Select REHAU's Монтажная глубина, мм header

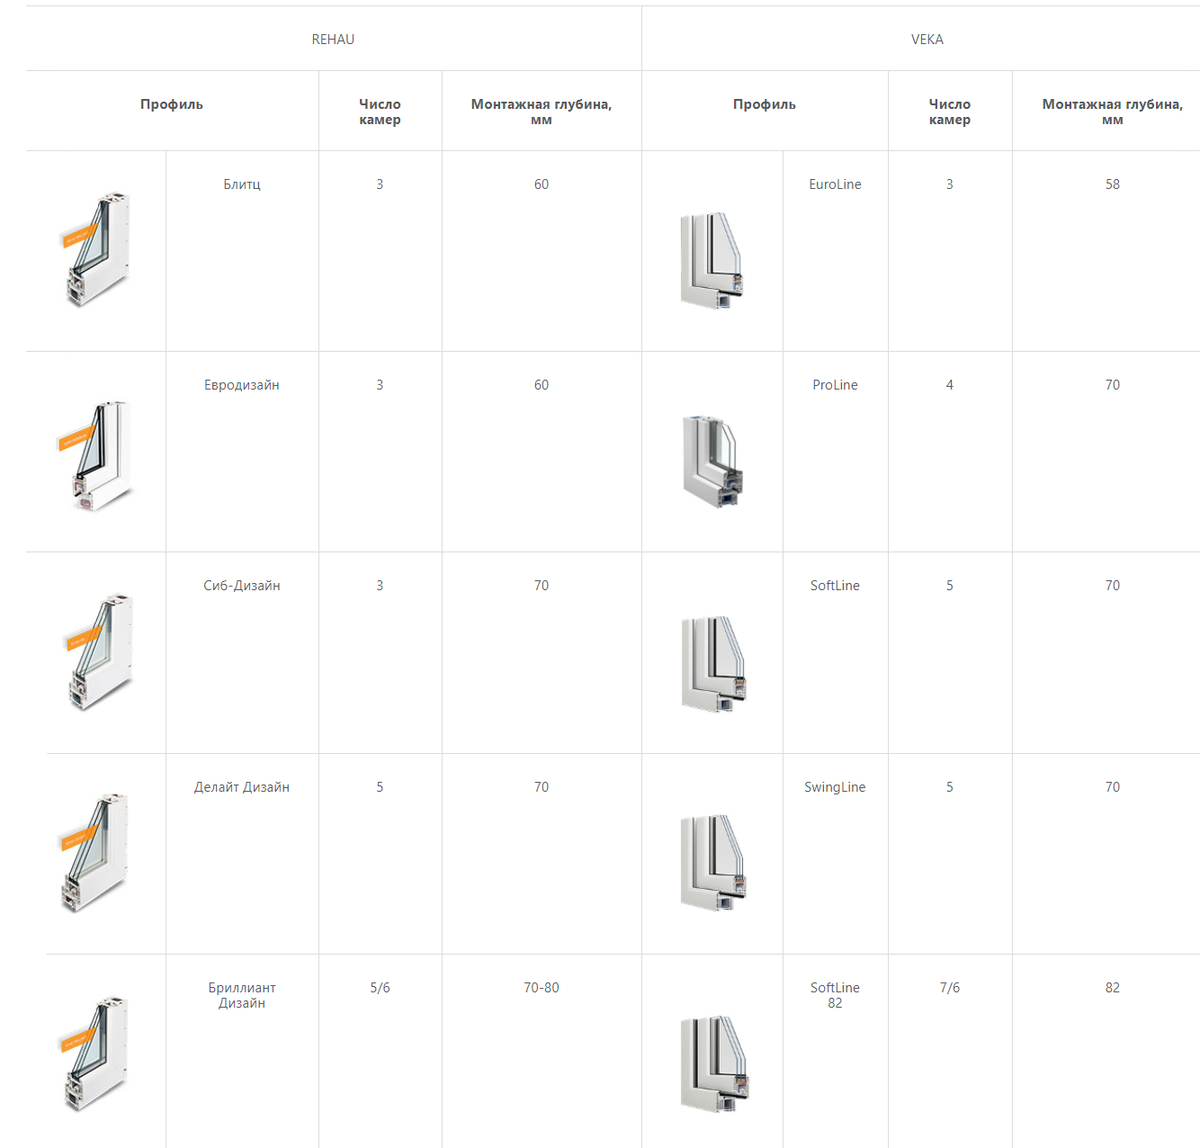pyautogui.click(x=541, y=111)
